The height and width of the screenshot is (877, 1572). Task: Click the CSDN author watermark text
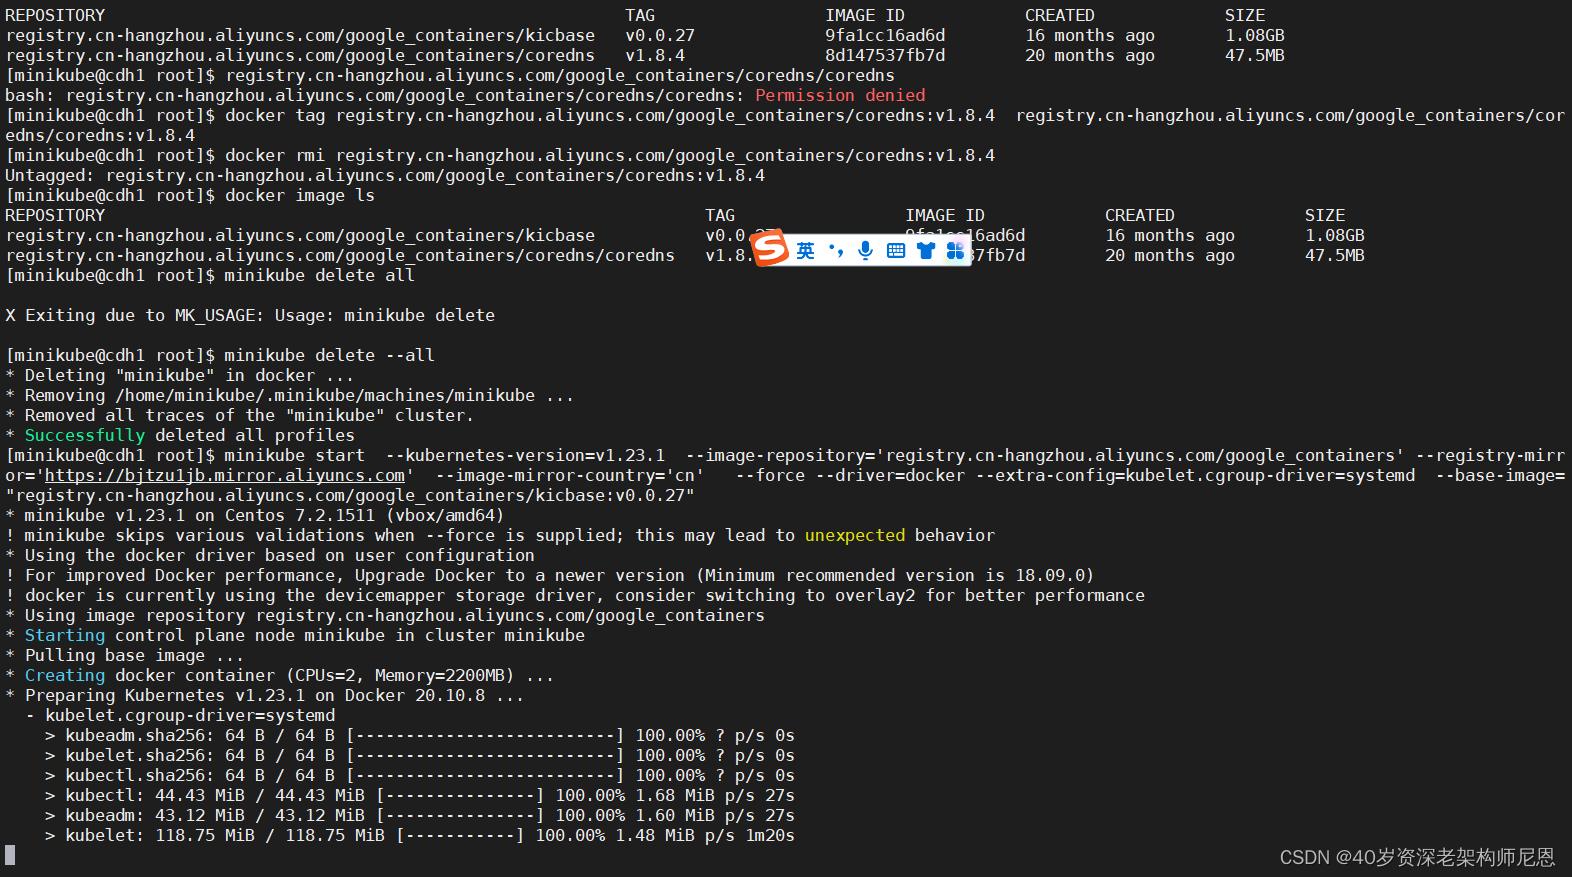click(1417, 858)
